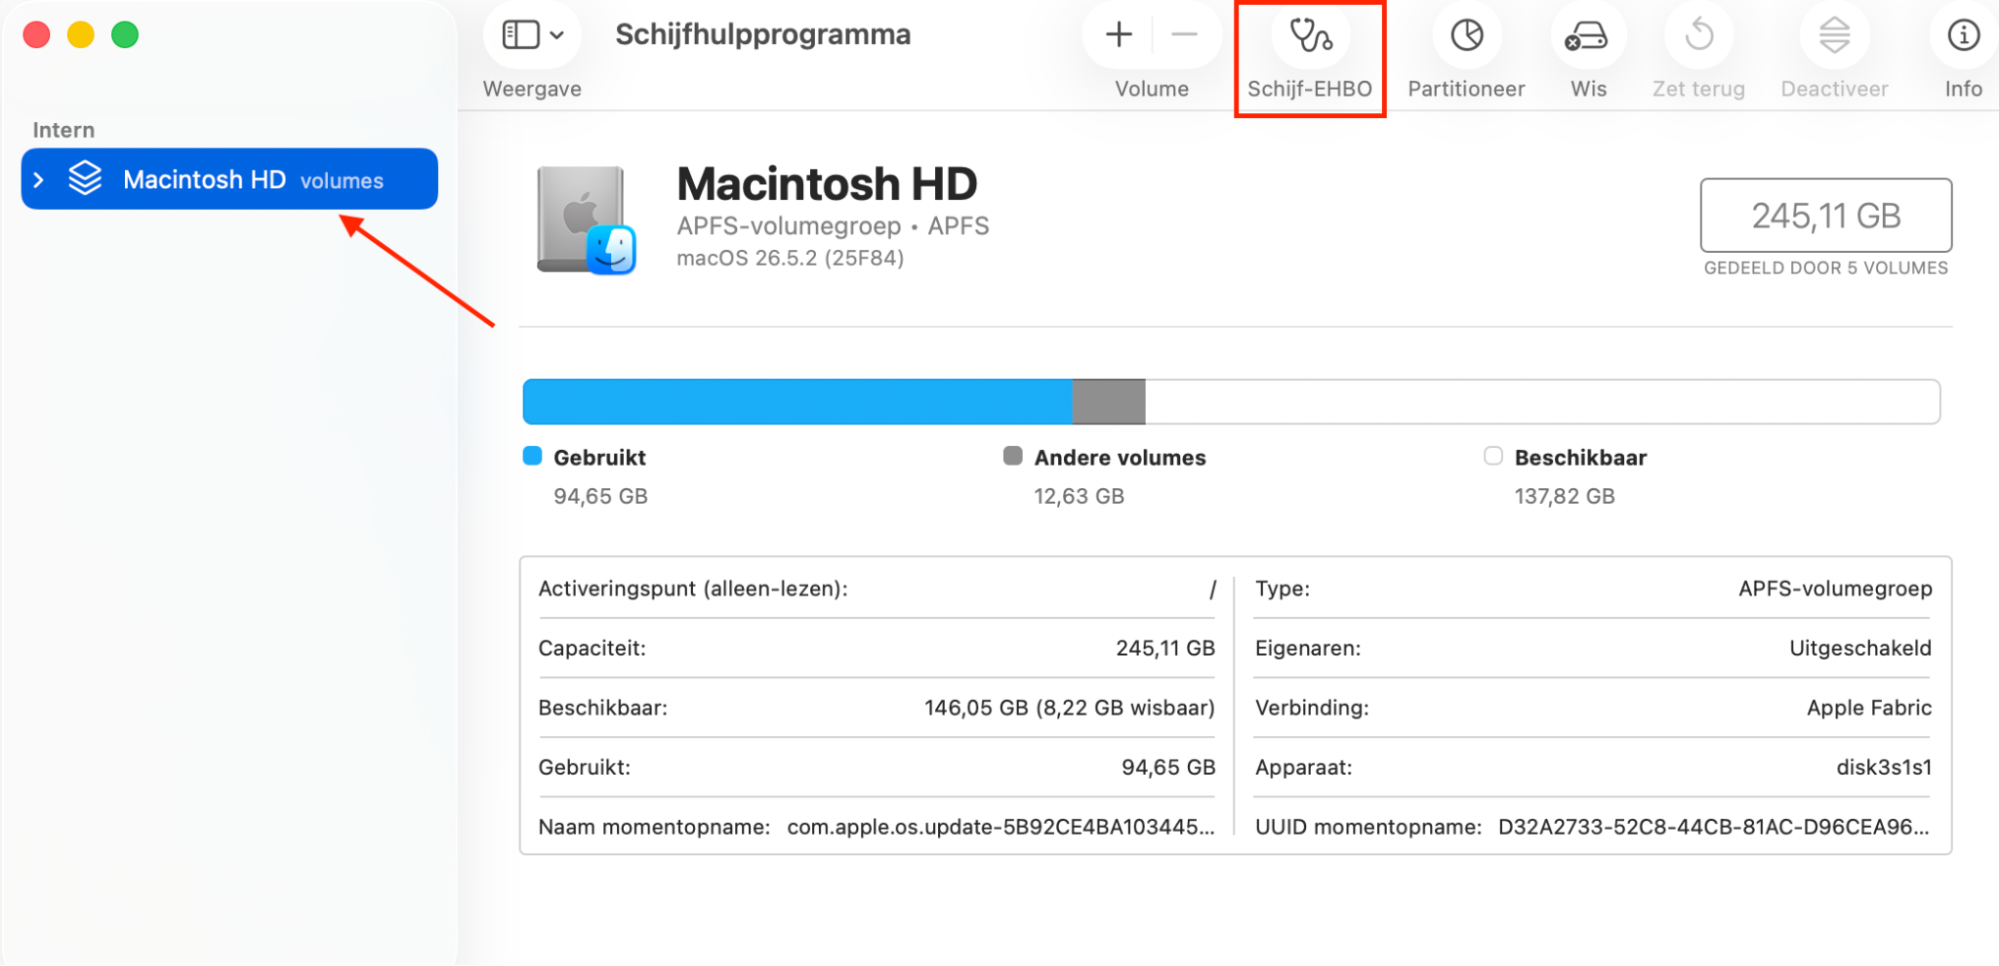Click the Apparaat value disk3s1s1
This screenshot has width=1999, height=966.
click(x=1884, y=767)
